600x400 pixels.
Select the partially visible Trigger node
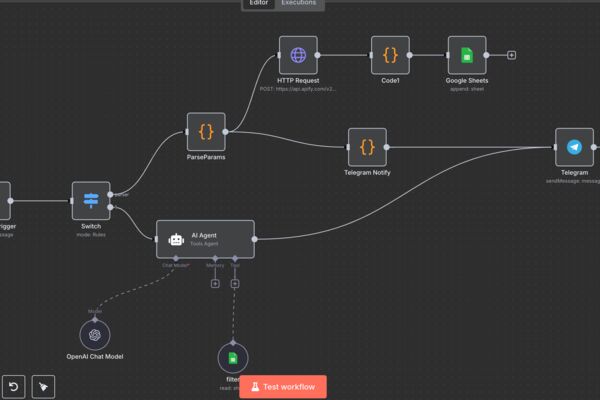5,201
